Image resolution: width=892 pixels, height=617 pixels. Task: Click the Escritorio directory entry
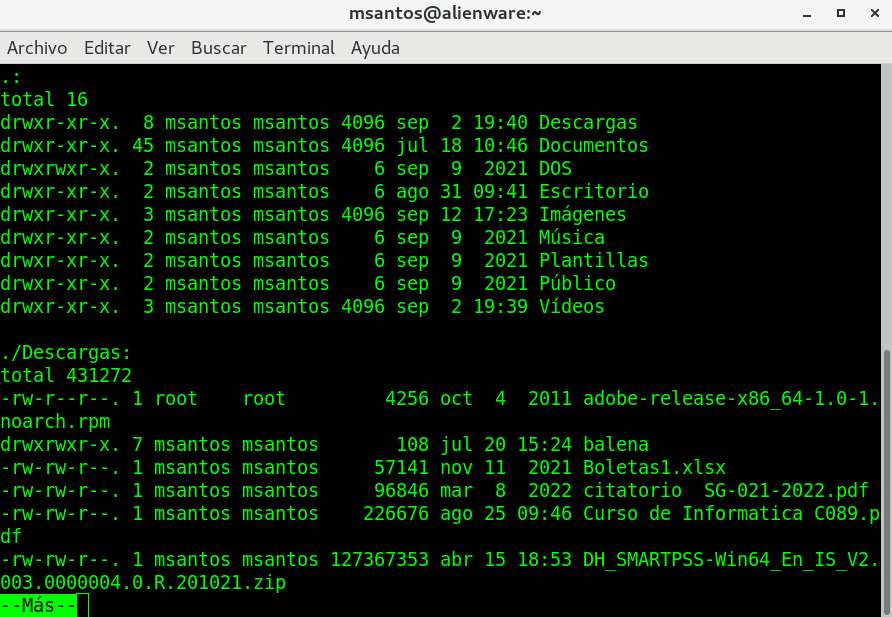coord(593,192)
